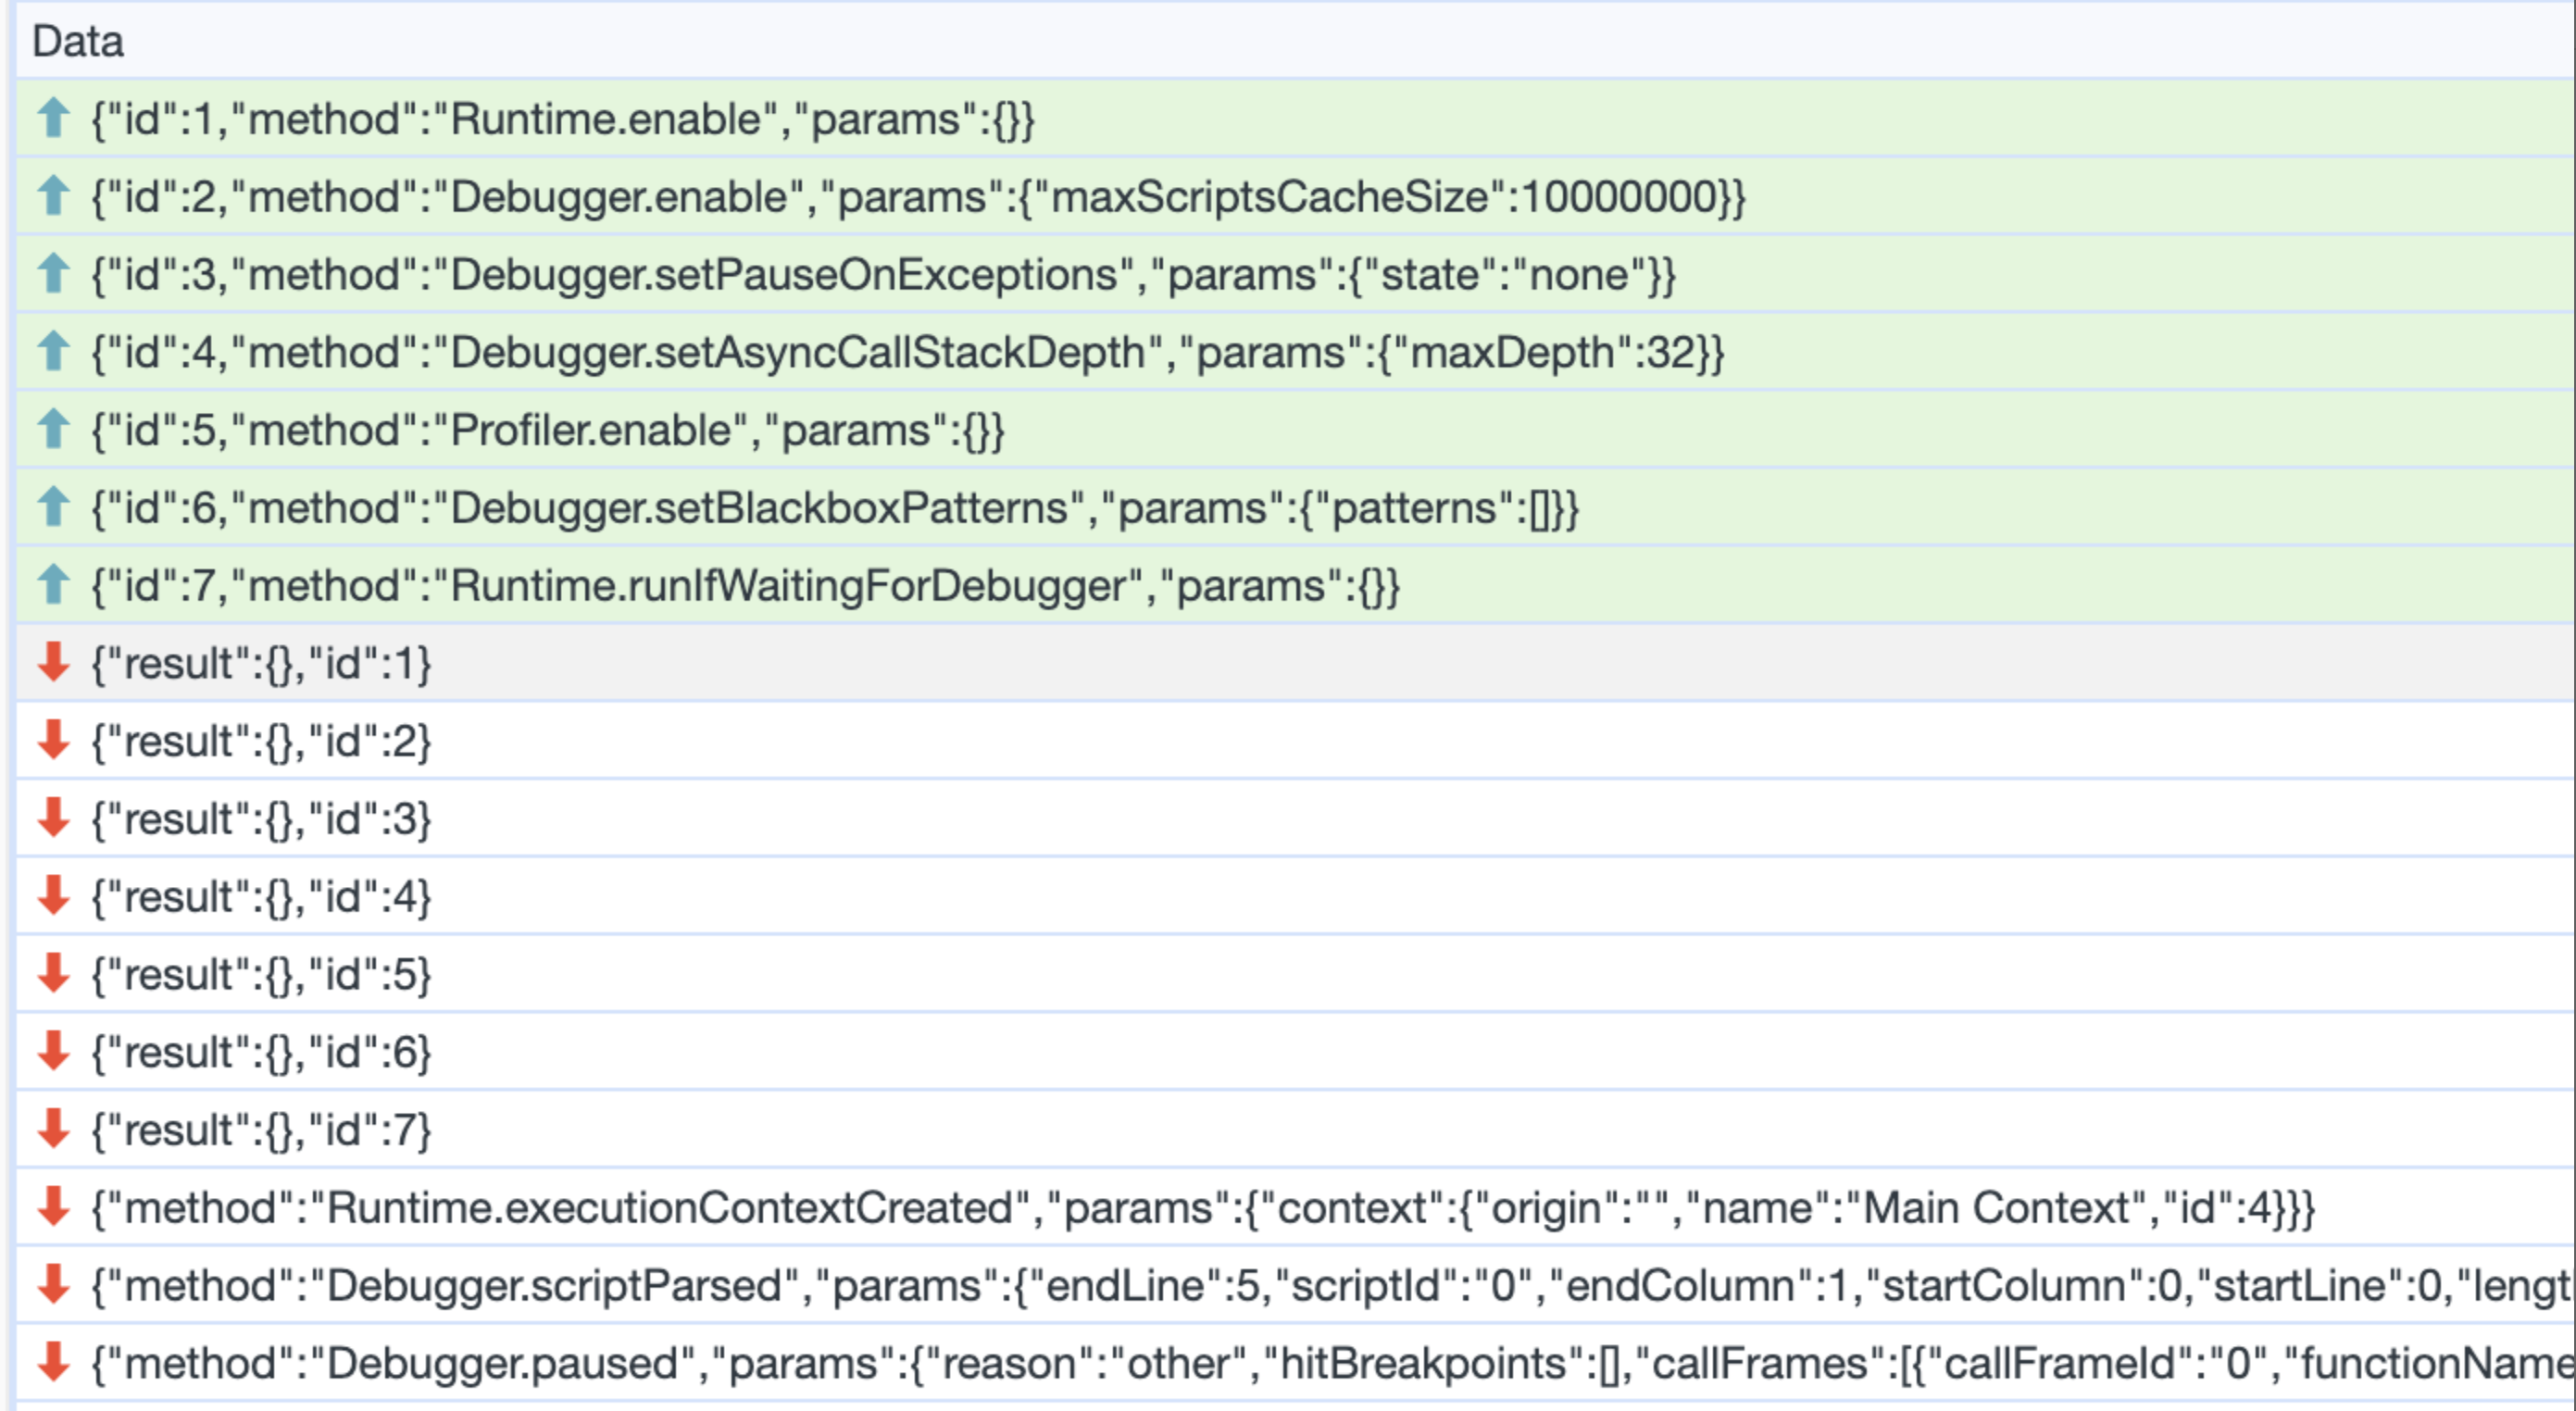
Task: Click the send arrow beside Profiler.enable
Action: tap(52, 430)
